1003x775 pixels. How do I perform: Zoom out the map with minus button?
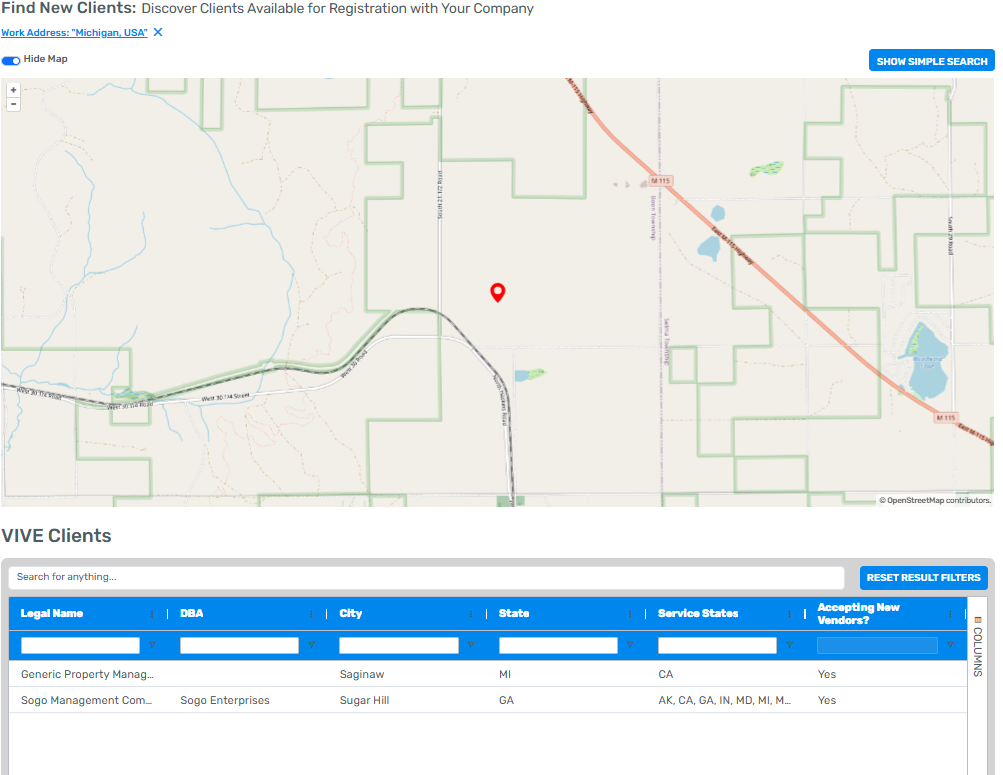[x=13, y=104]
